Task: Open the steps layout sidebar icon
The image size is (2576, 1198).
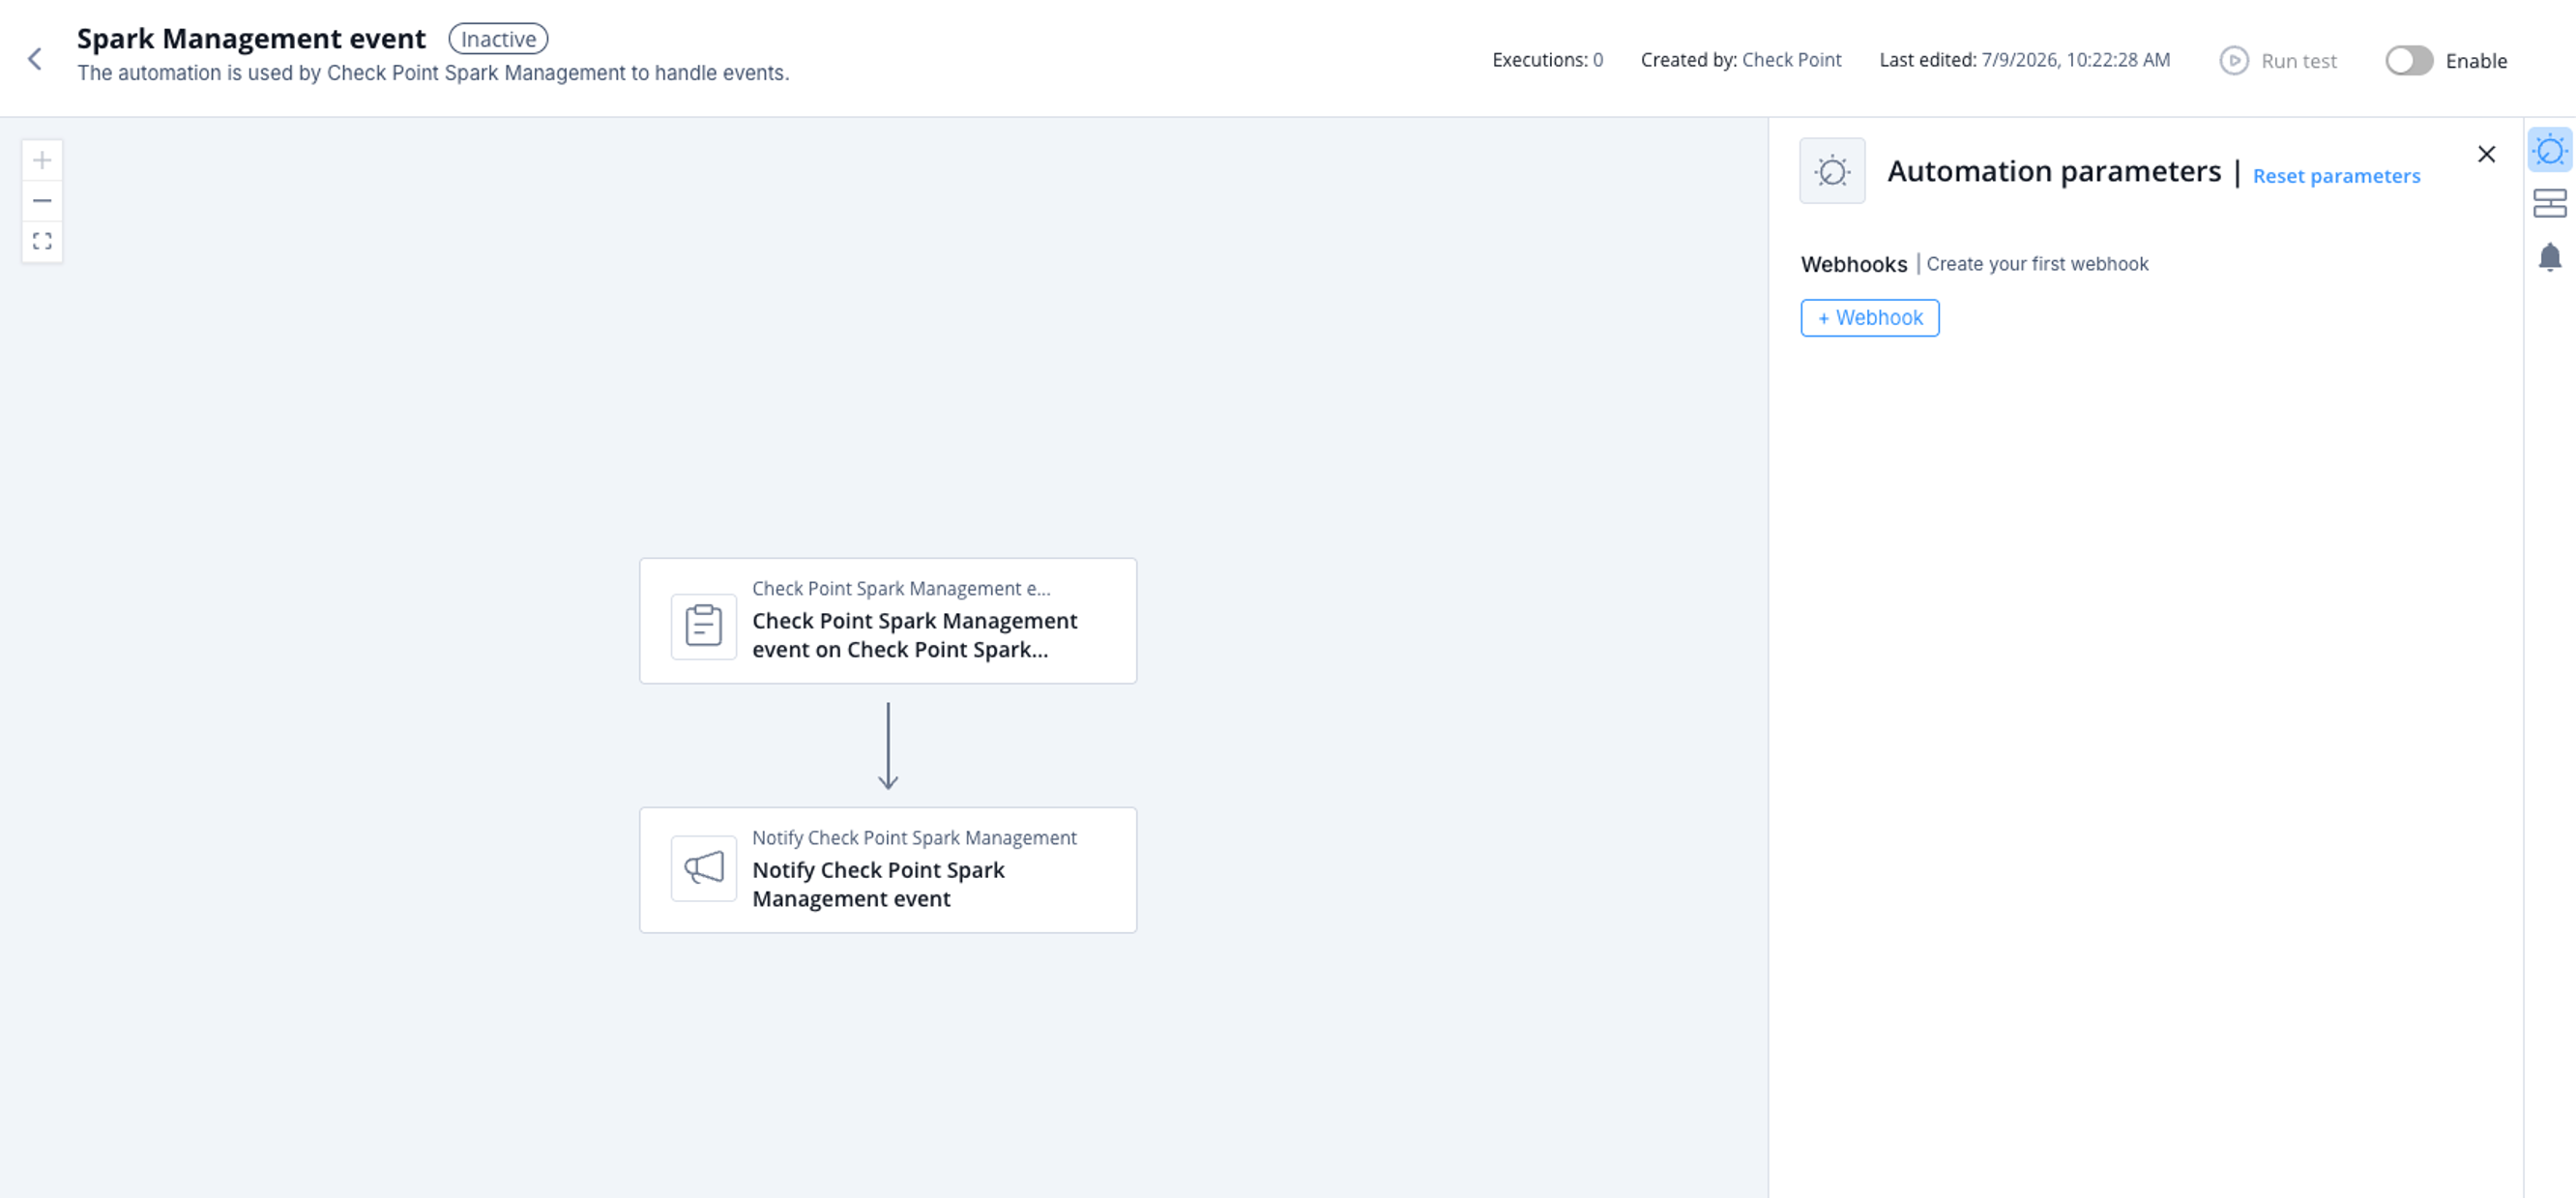Action: coord(2550,203)
